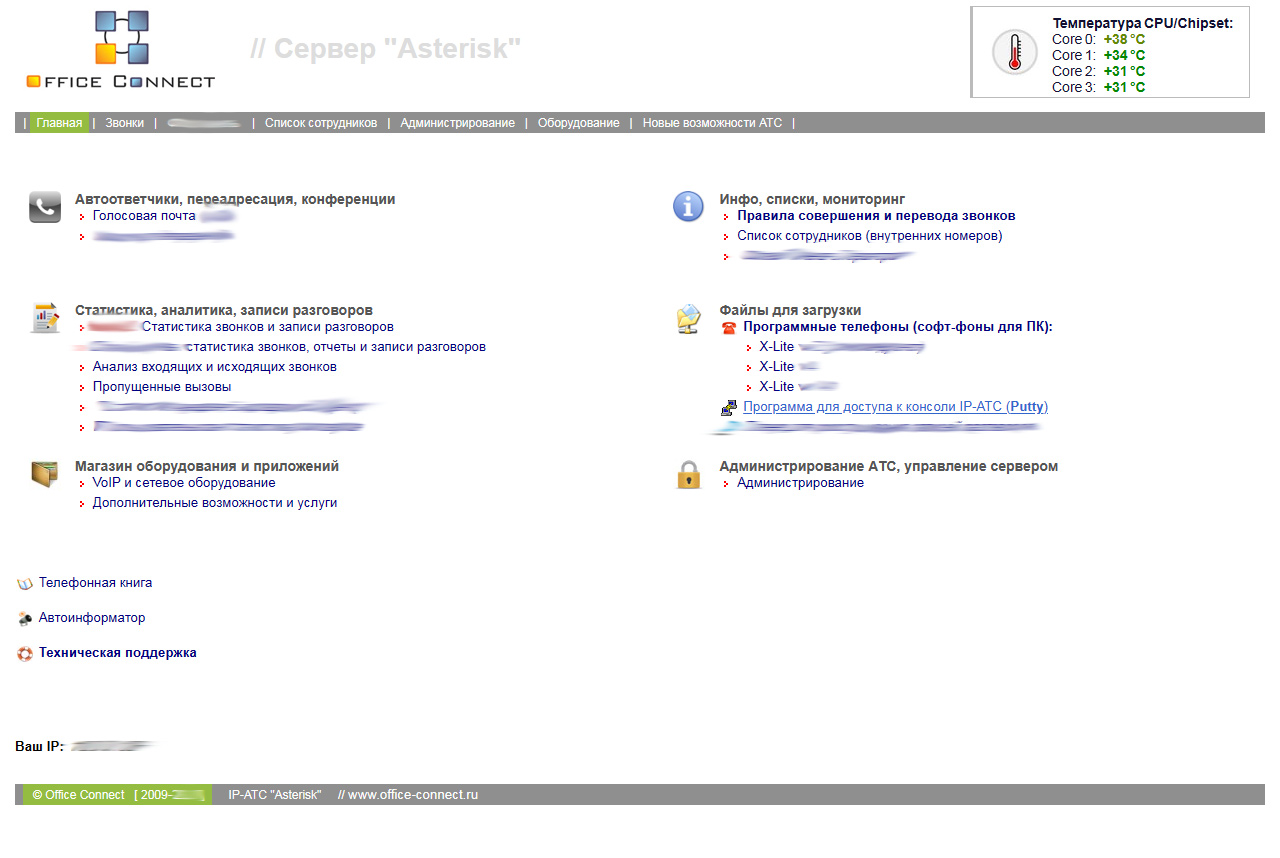Download the second X-Lite softphone

[x=776, y=367]
